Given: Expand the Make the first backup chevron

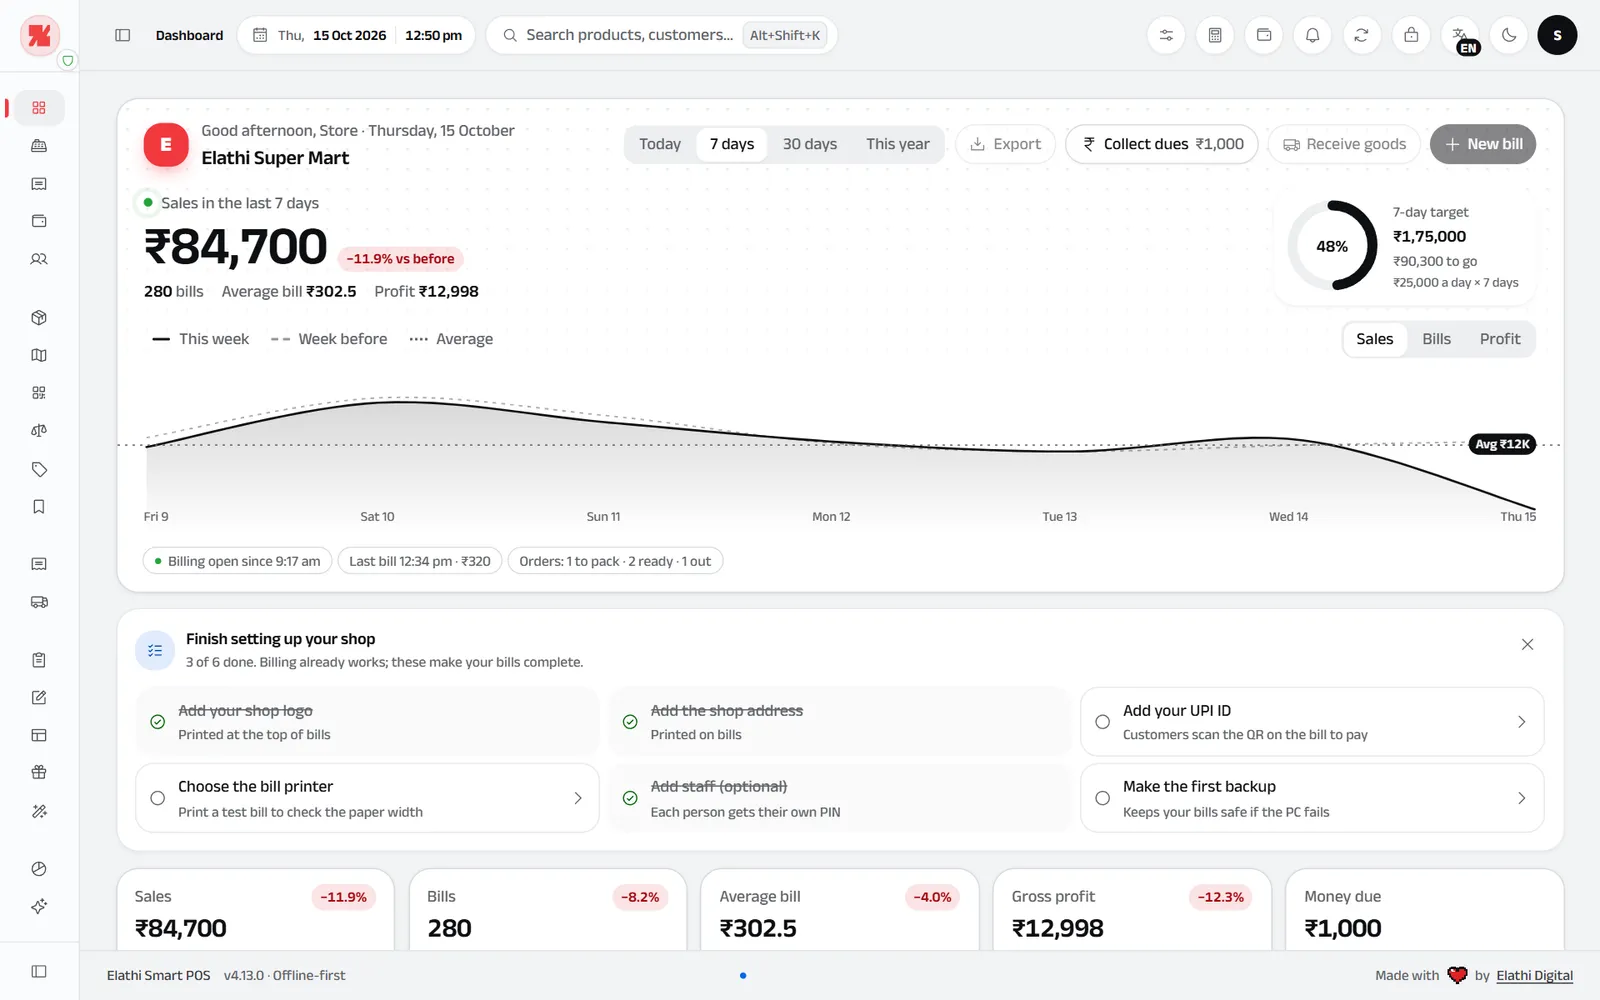Looking at the screenshot, I should tap(1522, 798).
